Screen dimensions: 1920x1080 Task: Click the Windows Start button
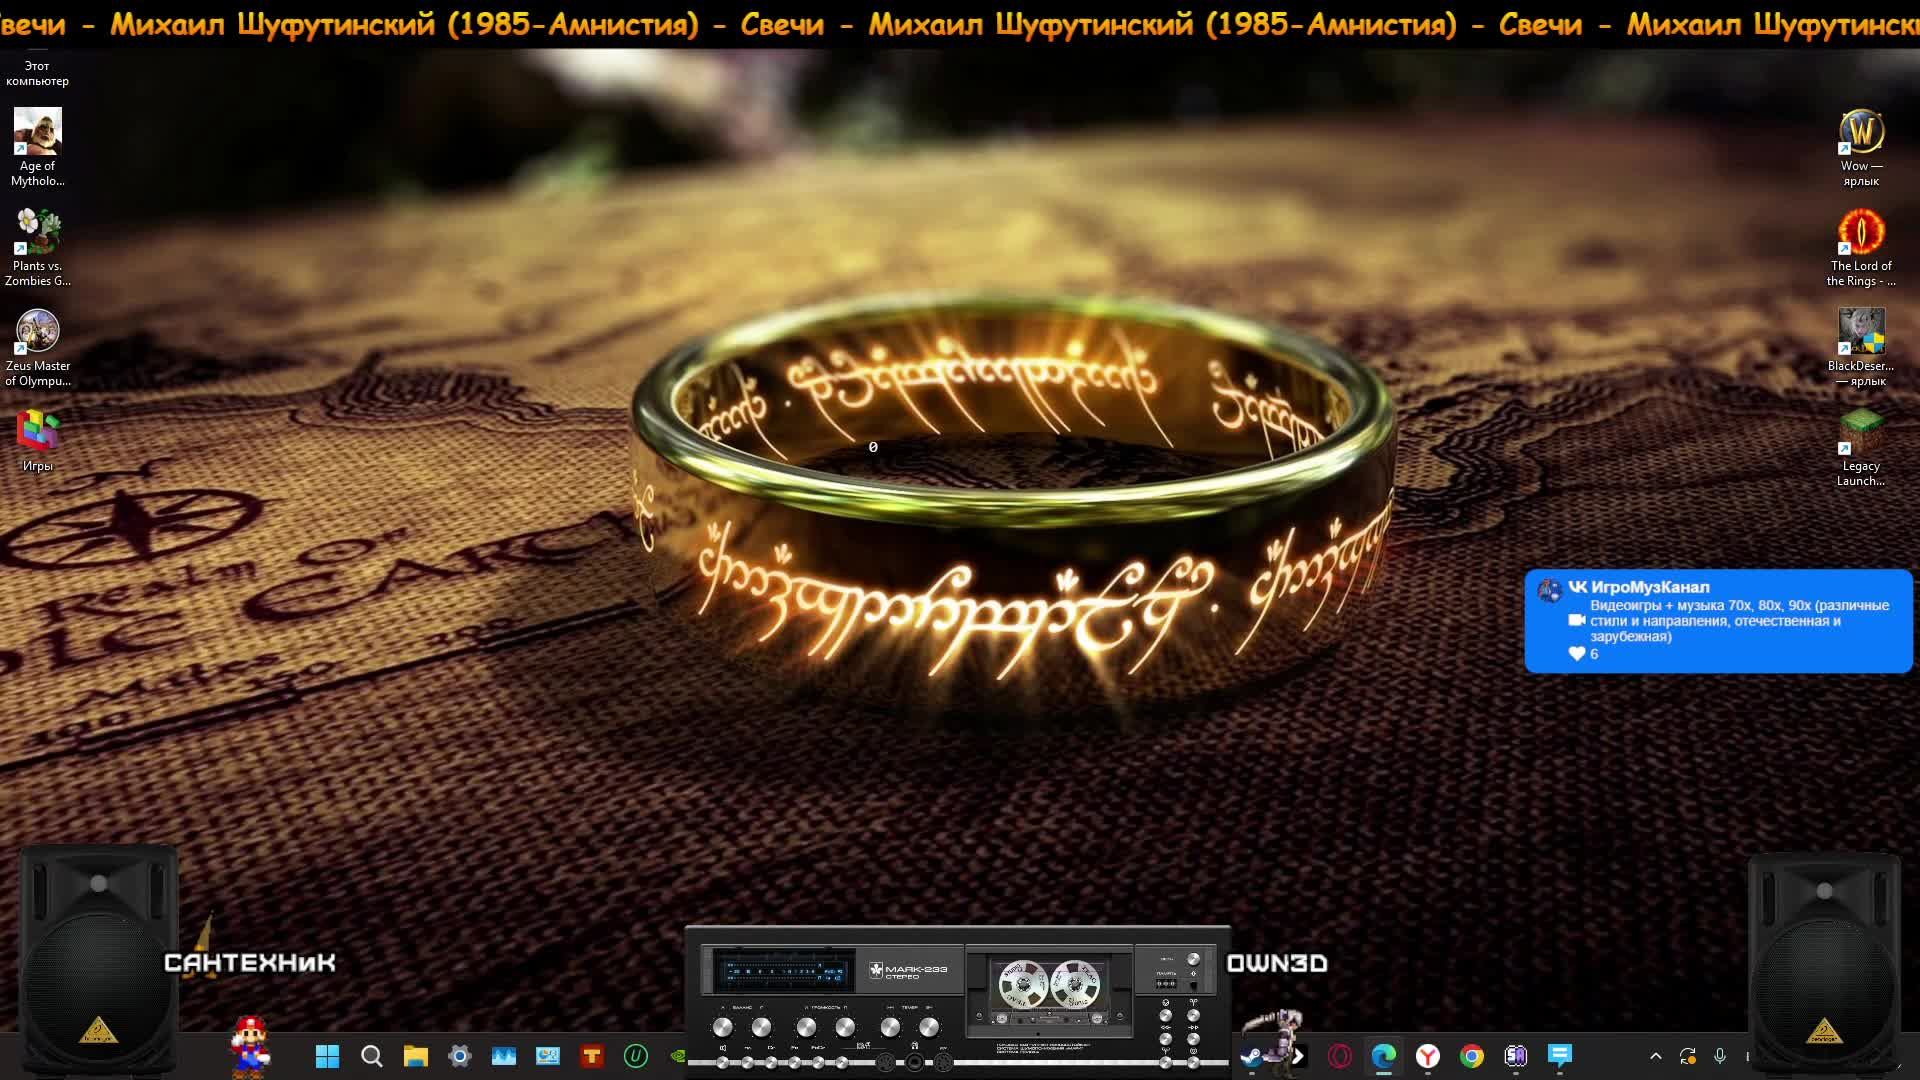pos(327,1056)
